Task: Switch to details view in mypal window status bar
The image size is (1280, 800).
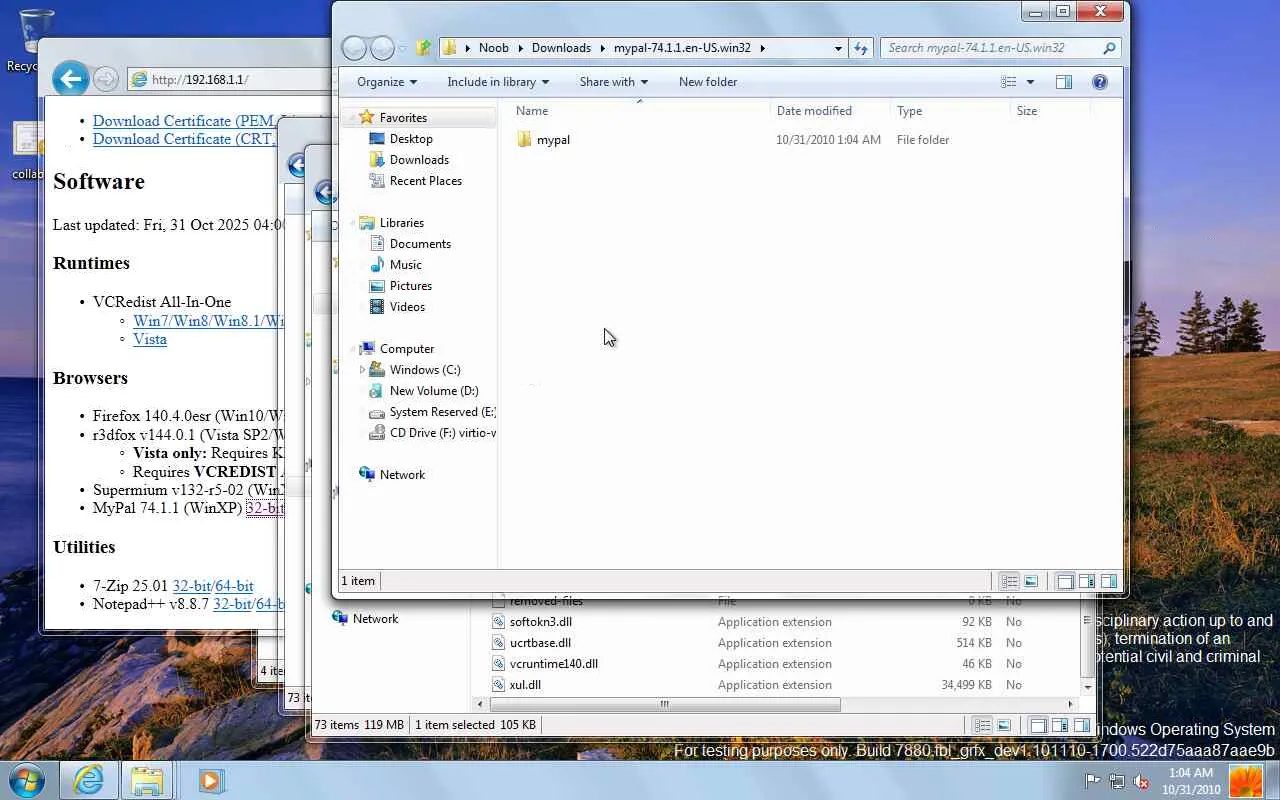Action: pos(1009,581)
